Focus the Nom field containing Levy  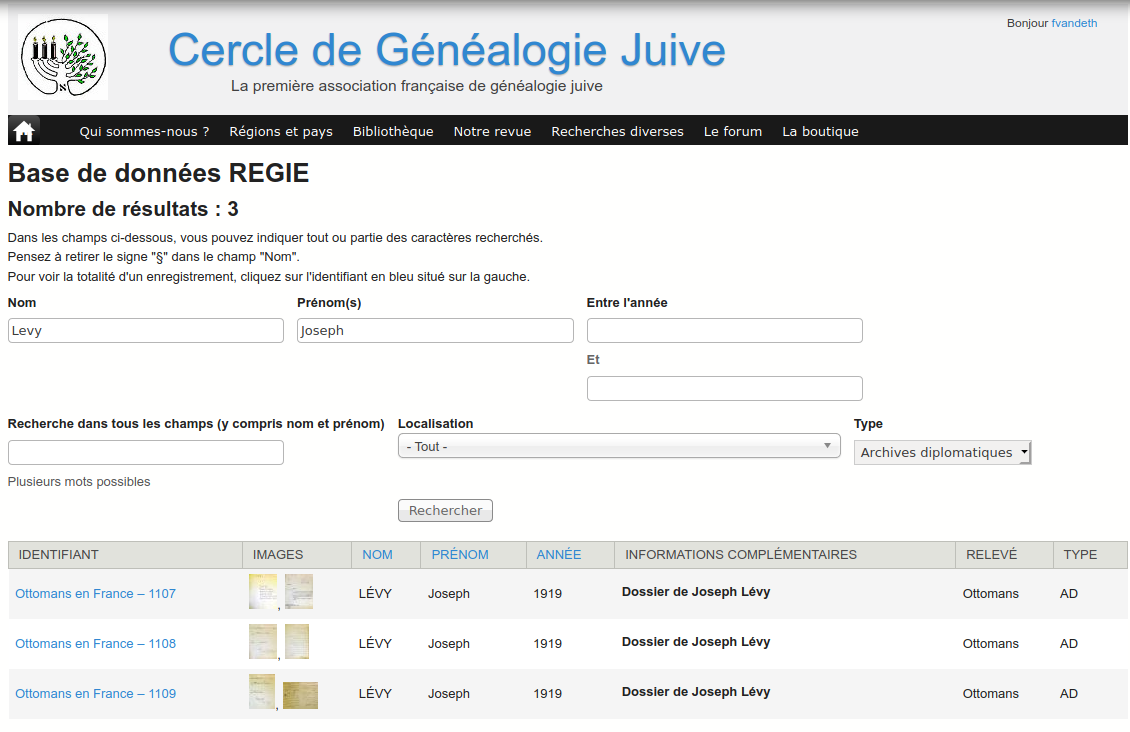[x=146, y=331]
